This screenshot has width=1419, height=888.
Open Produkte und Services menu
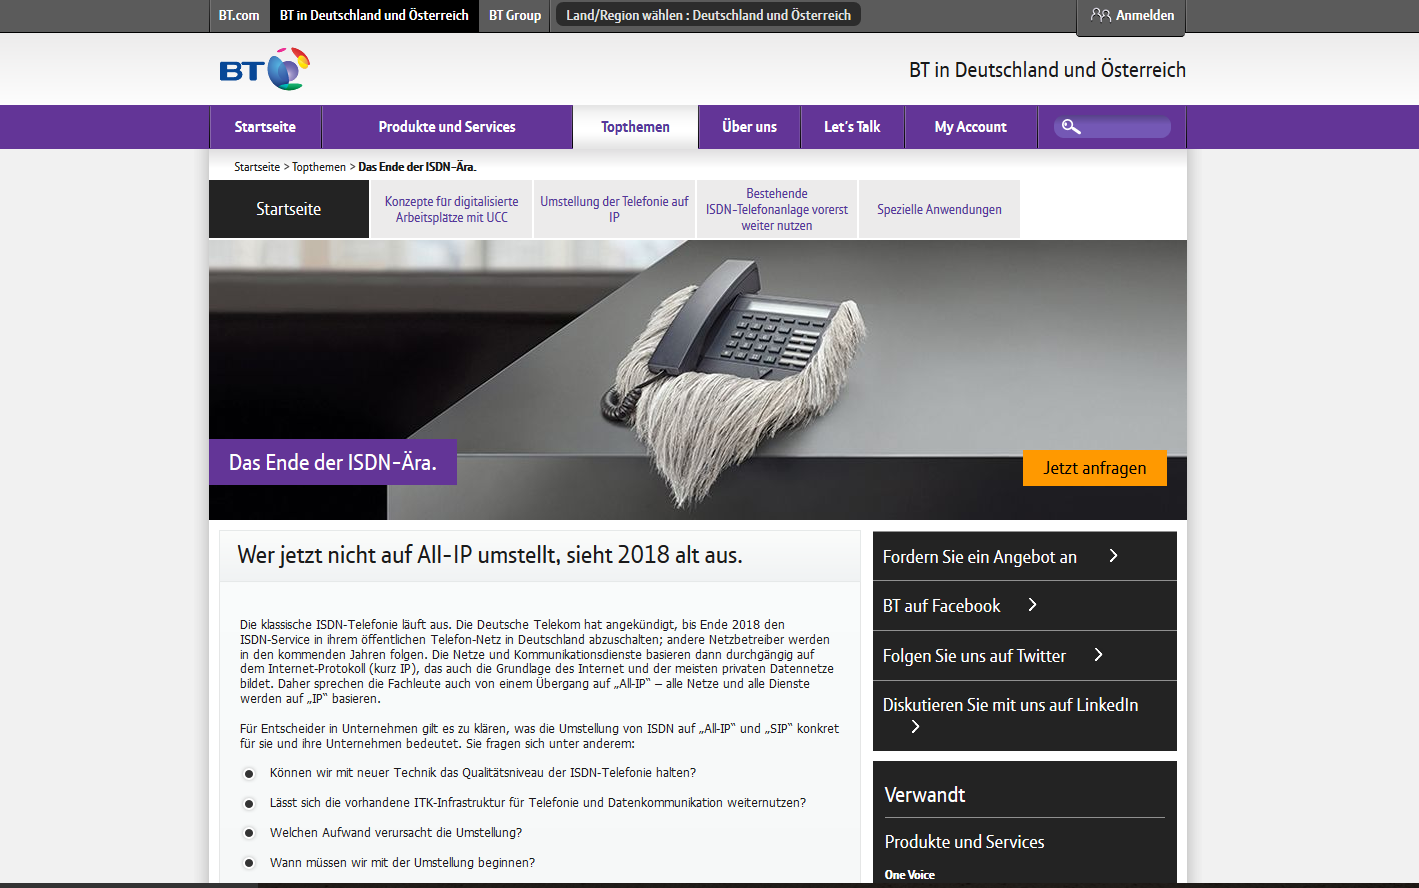point(447,127)
